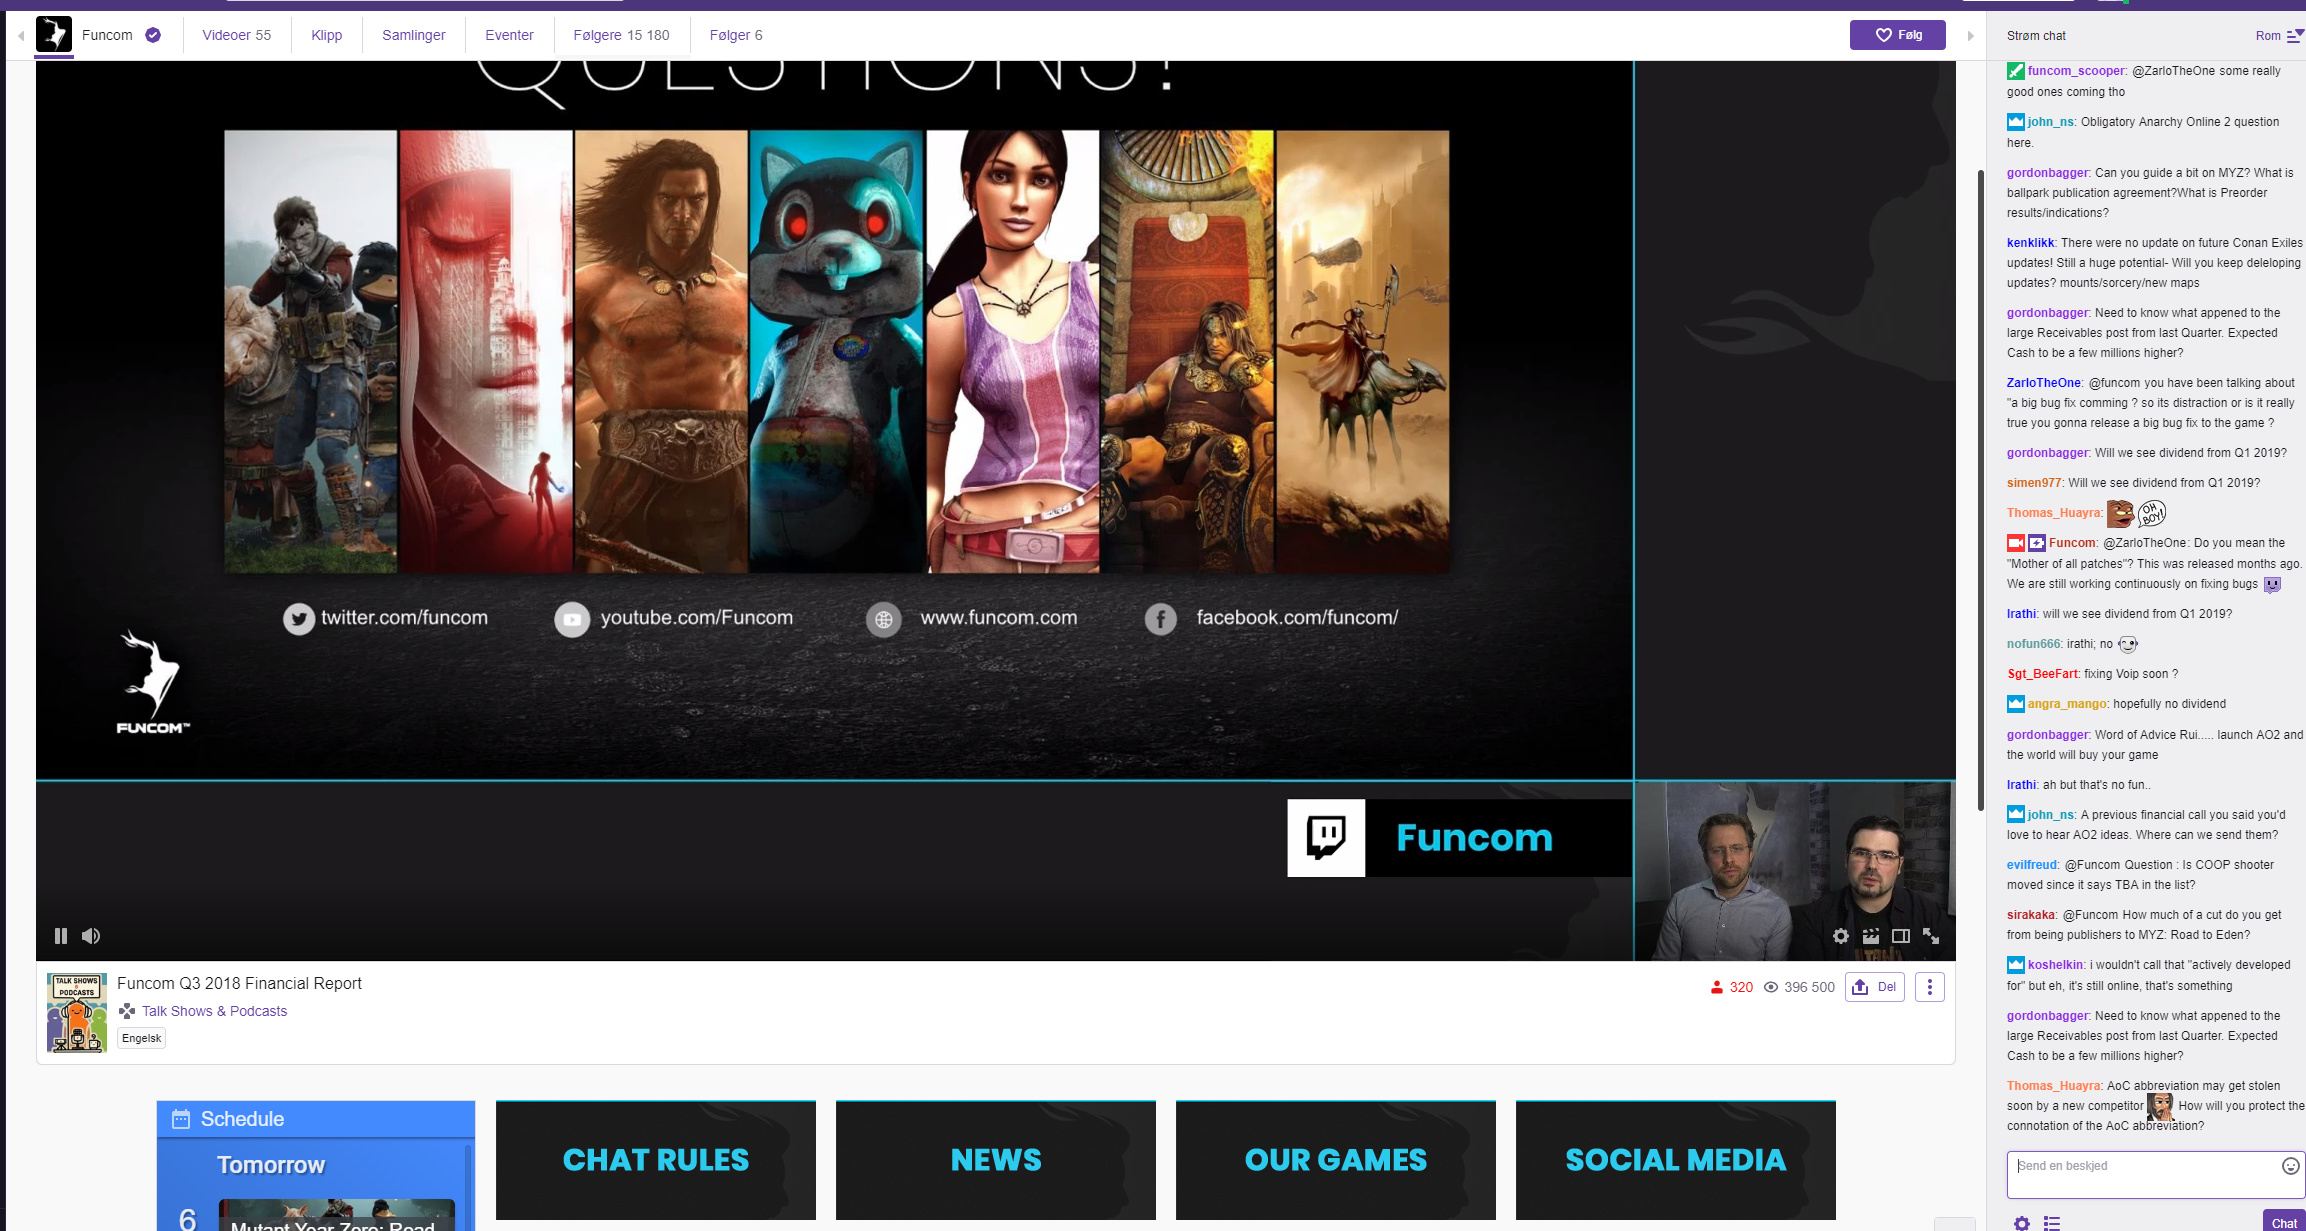Switch to the Videoer tab
Viewport: 2306px width, 1231px height.
[x=236, y=35]
